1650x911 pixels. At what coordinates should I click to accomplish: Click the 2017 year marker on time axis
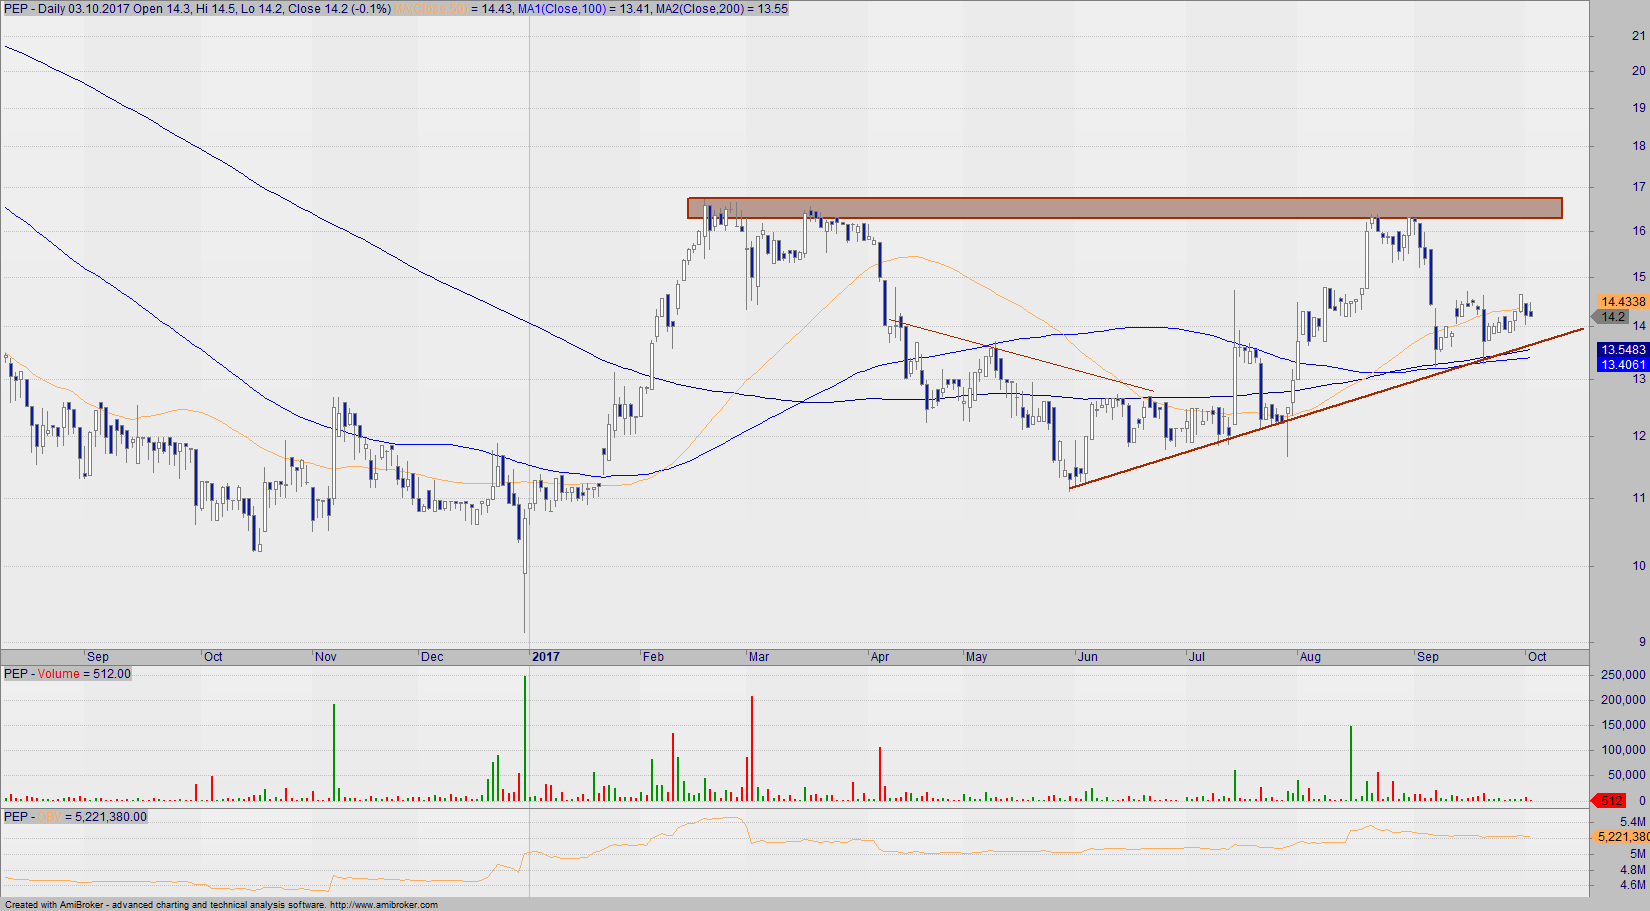(546, 657)
